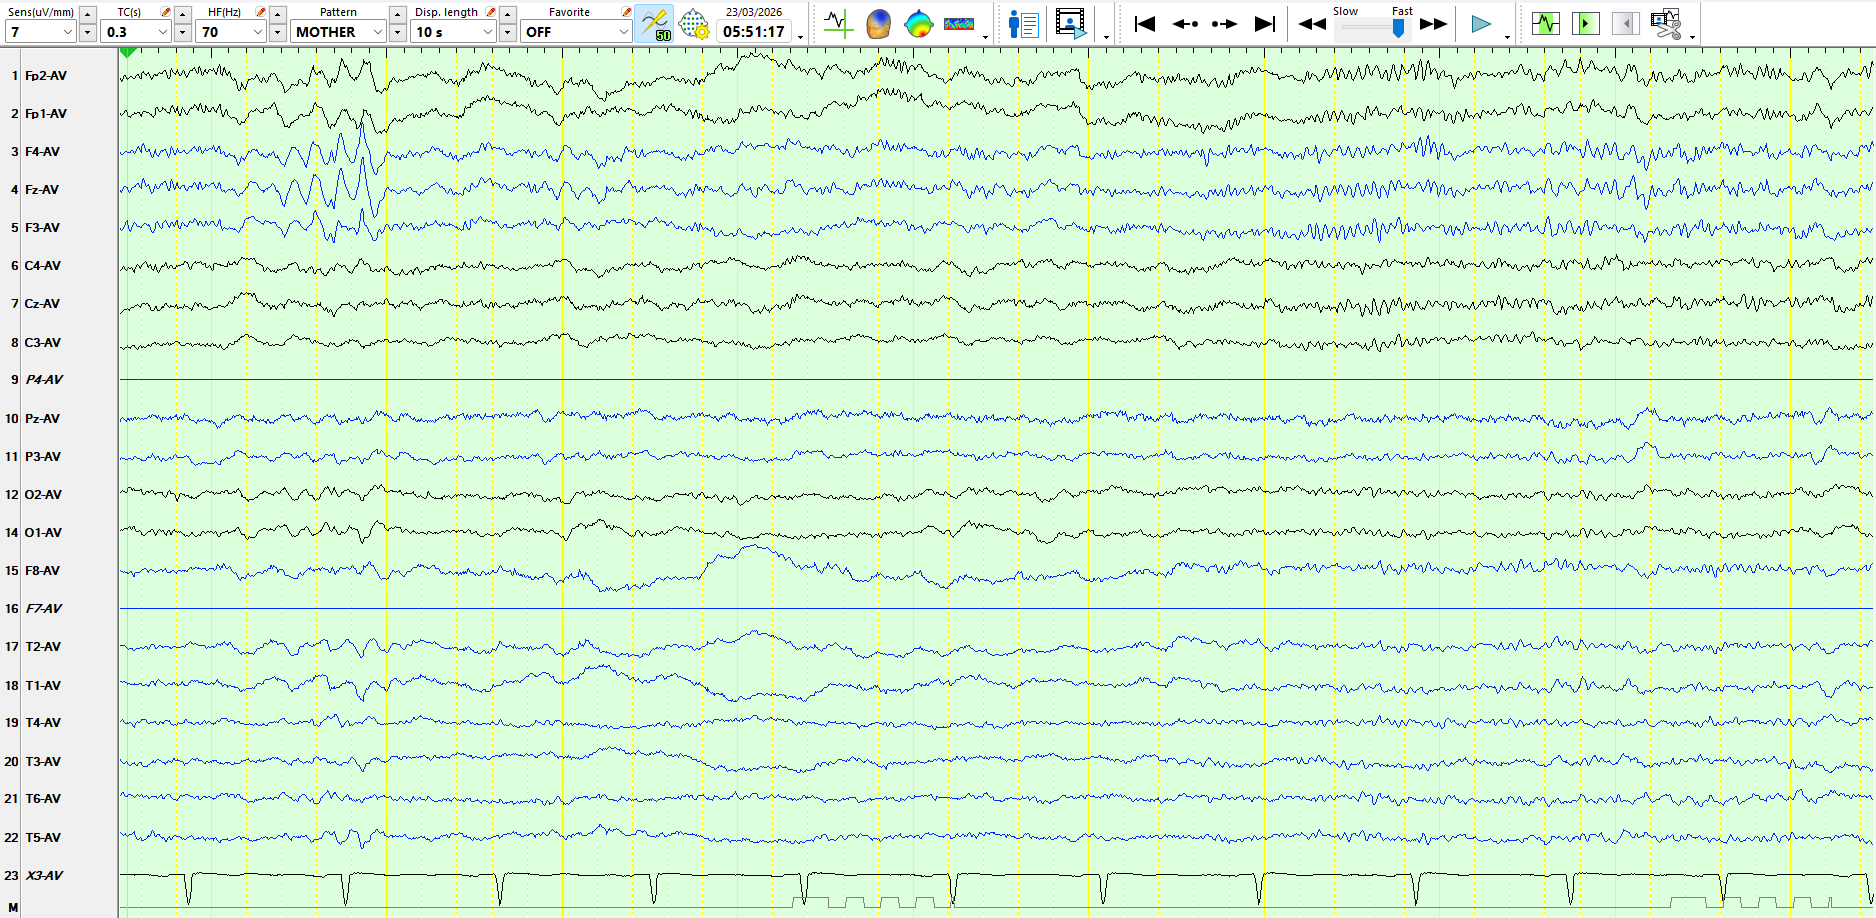Step the Pattern selection down
The height and width of the screenshot is (918, 1876).
click(398, 33)
